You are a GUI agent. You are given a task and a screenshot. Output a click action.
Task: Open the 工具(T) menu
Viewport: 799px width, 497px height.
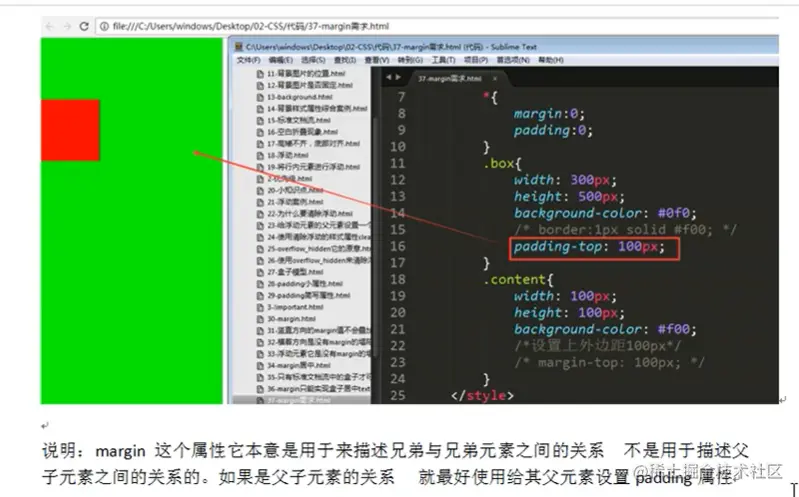click(x=443, y=60)
